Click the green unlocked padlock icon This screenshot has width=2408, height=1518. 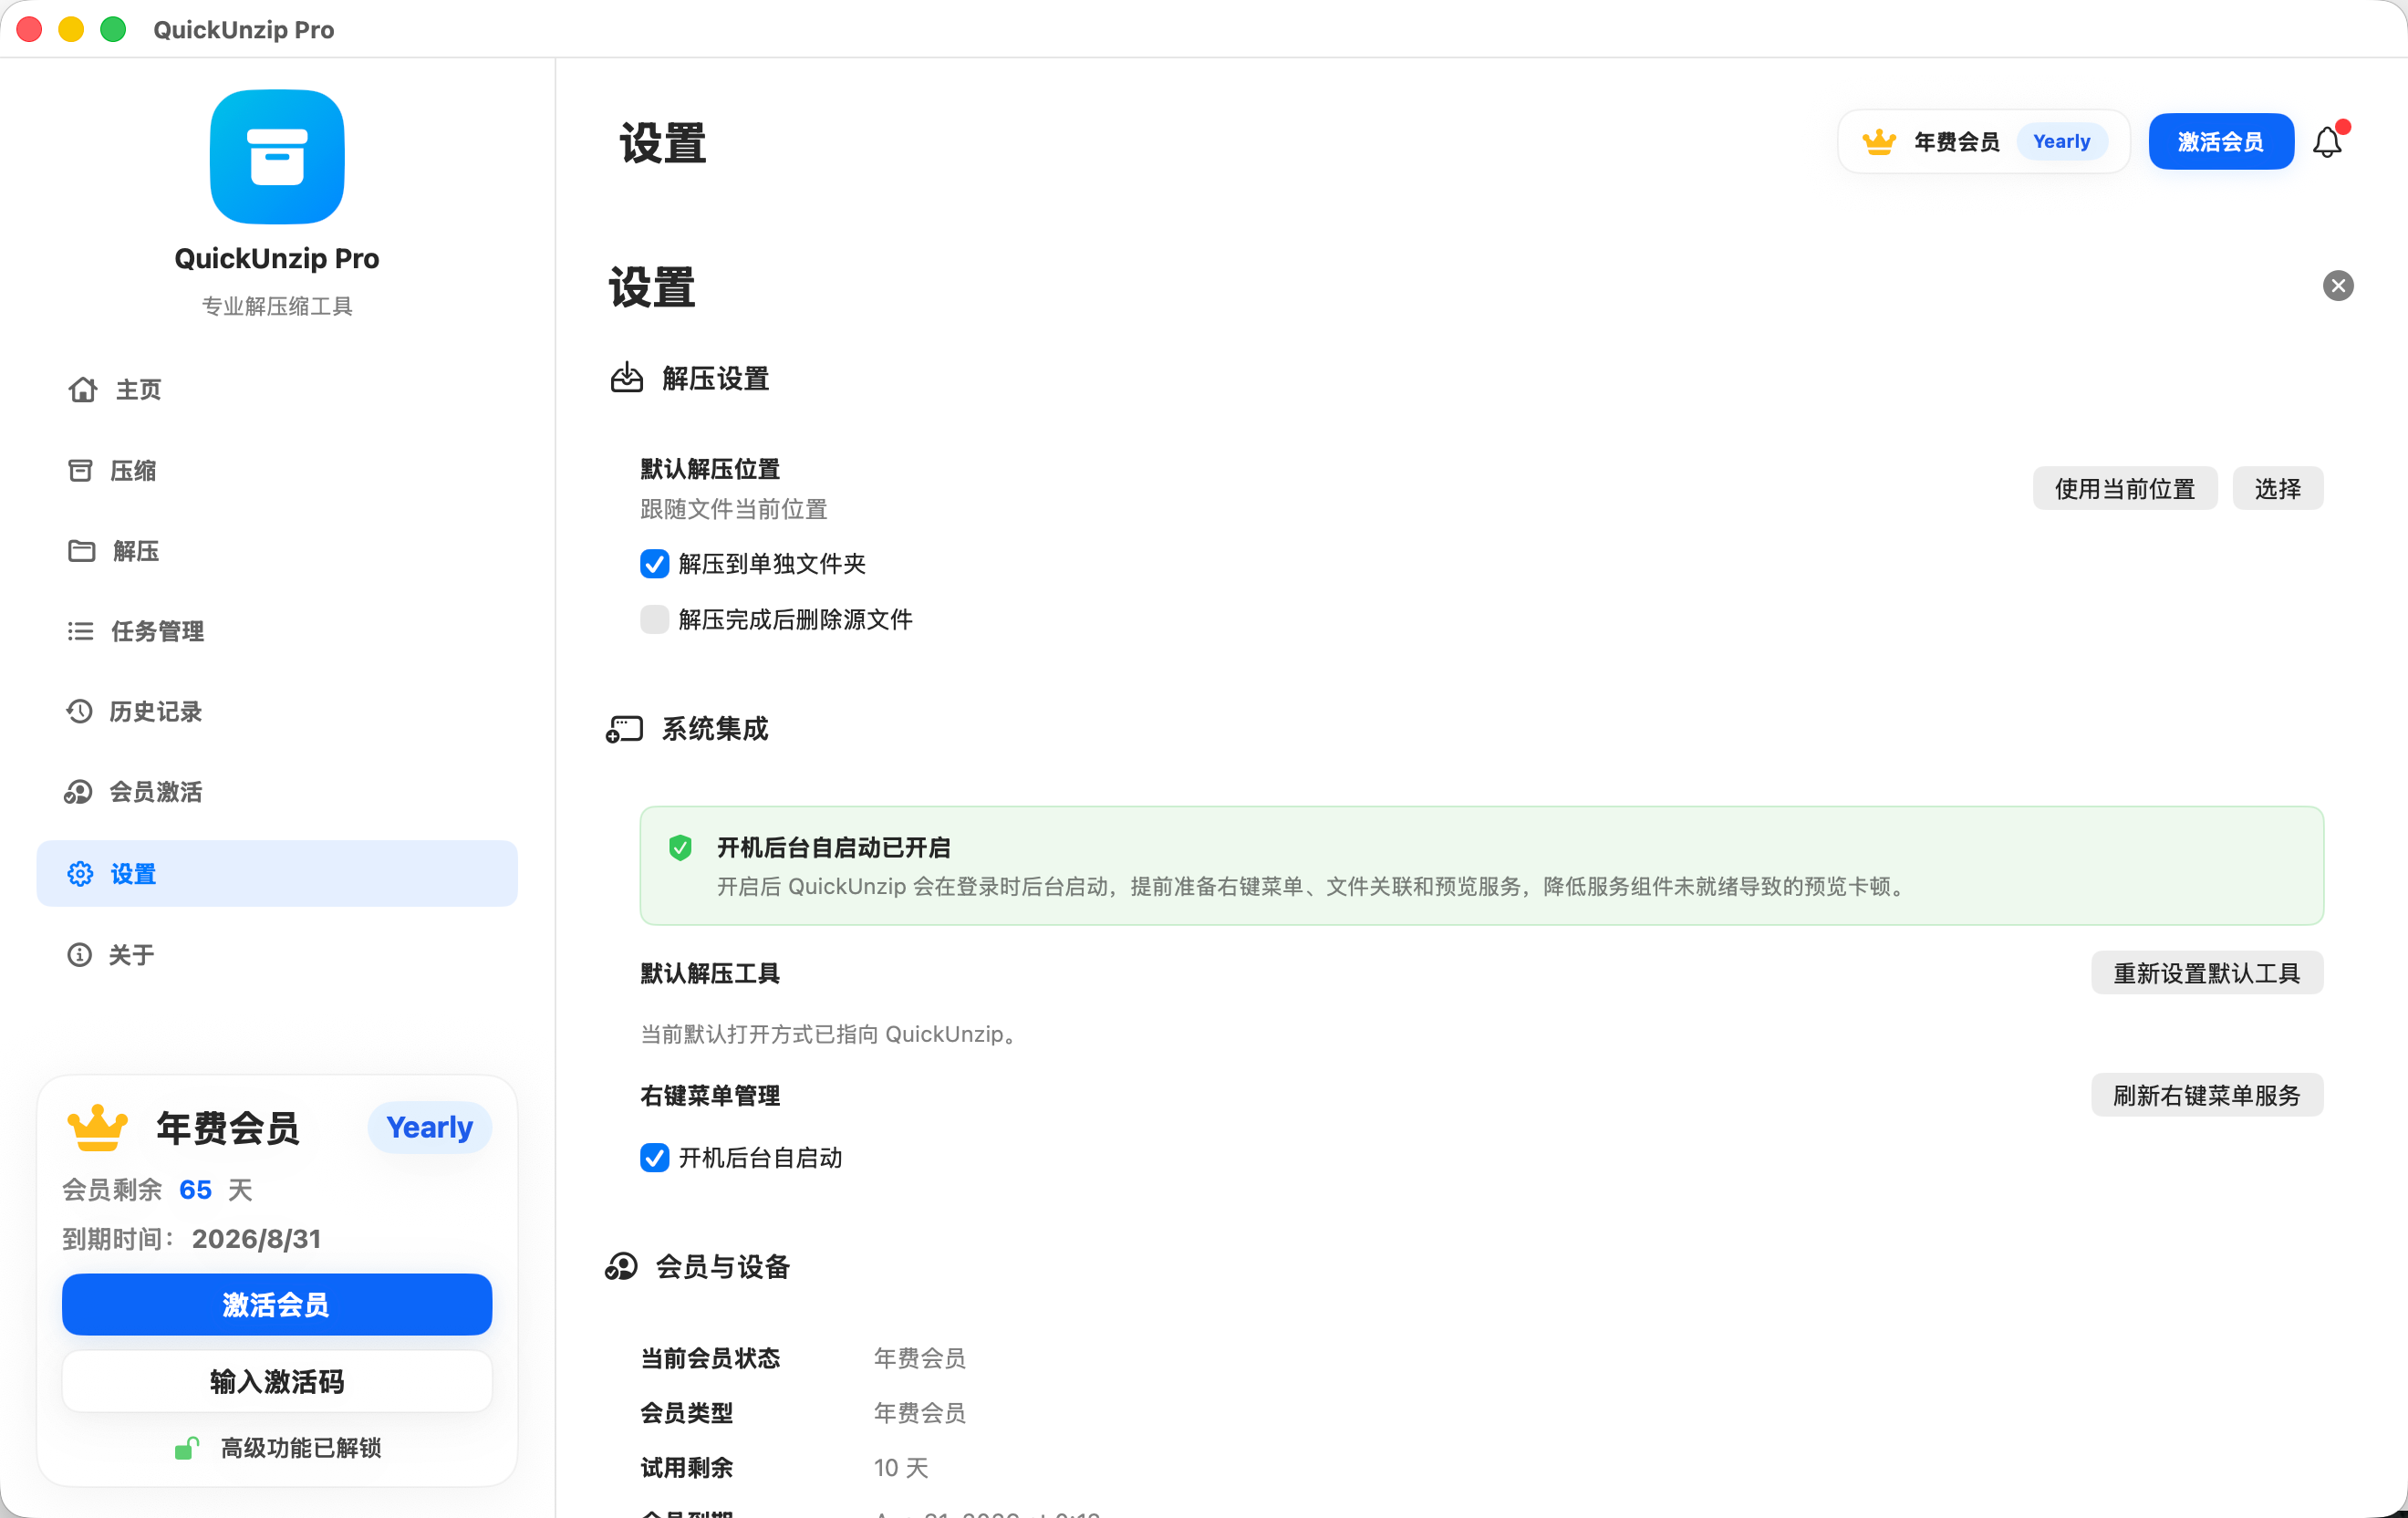(x=187, y=1448)
